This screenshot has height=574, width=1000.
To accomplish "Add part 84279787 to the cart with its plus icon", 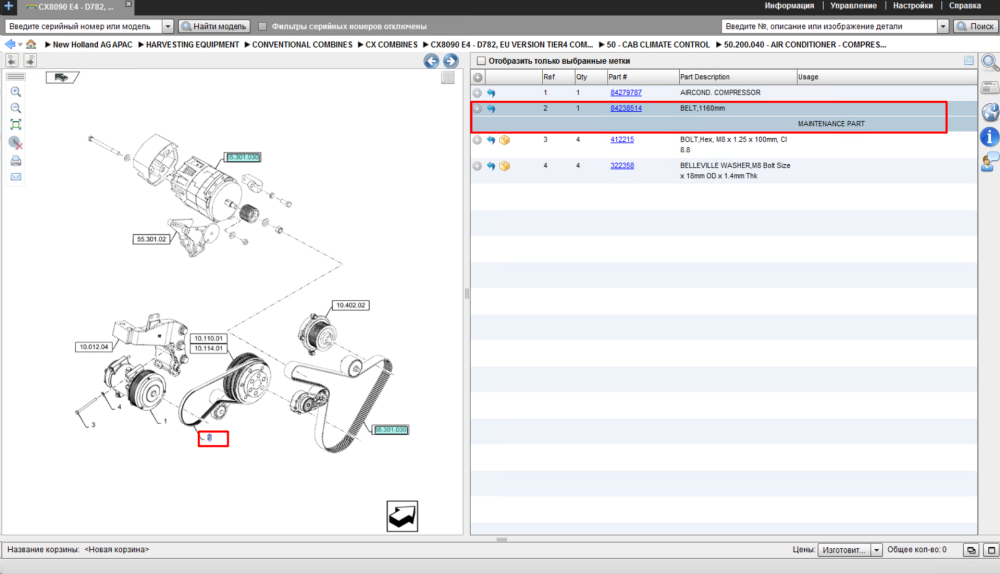I will click(477, 93).
